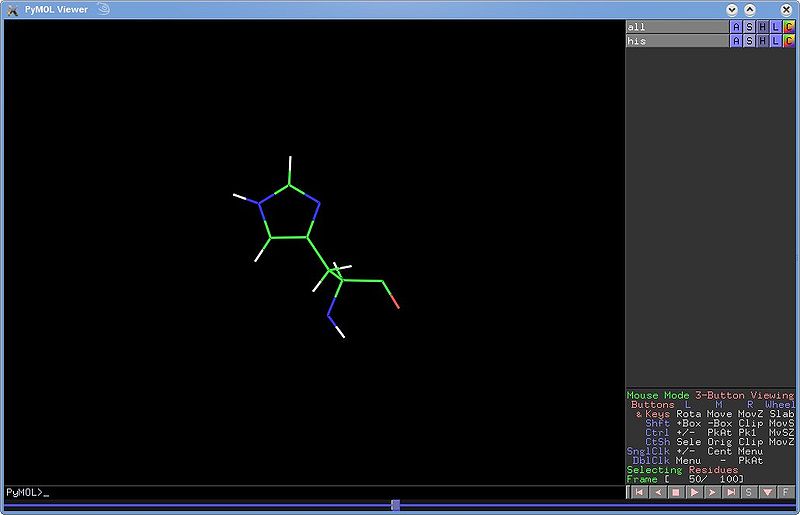Open Hide menu for 'all' row

coord(763,27)
